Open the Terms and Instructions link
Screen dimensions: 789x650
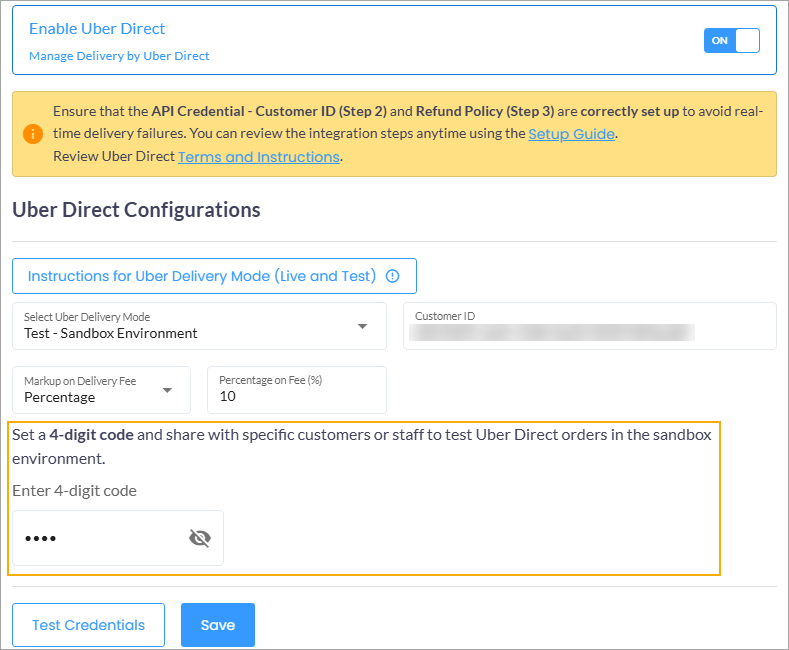point(259,157)
